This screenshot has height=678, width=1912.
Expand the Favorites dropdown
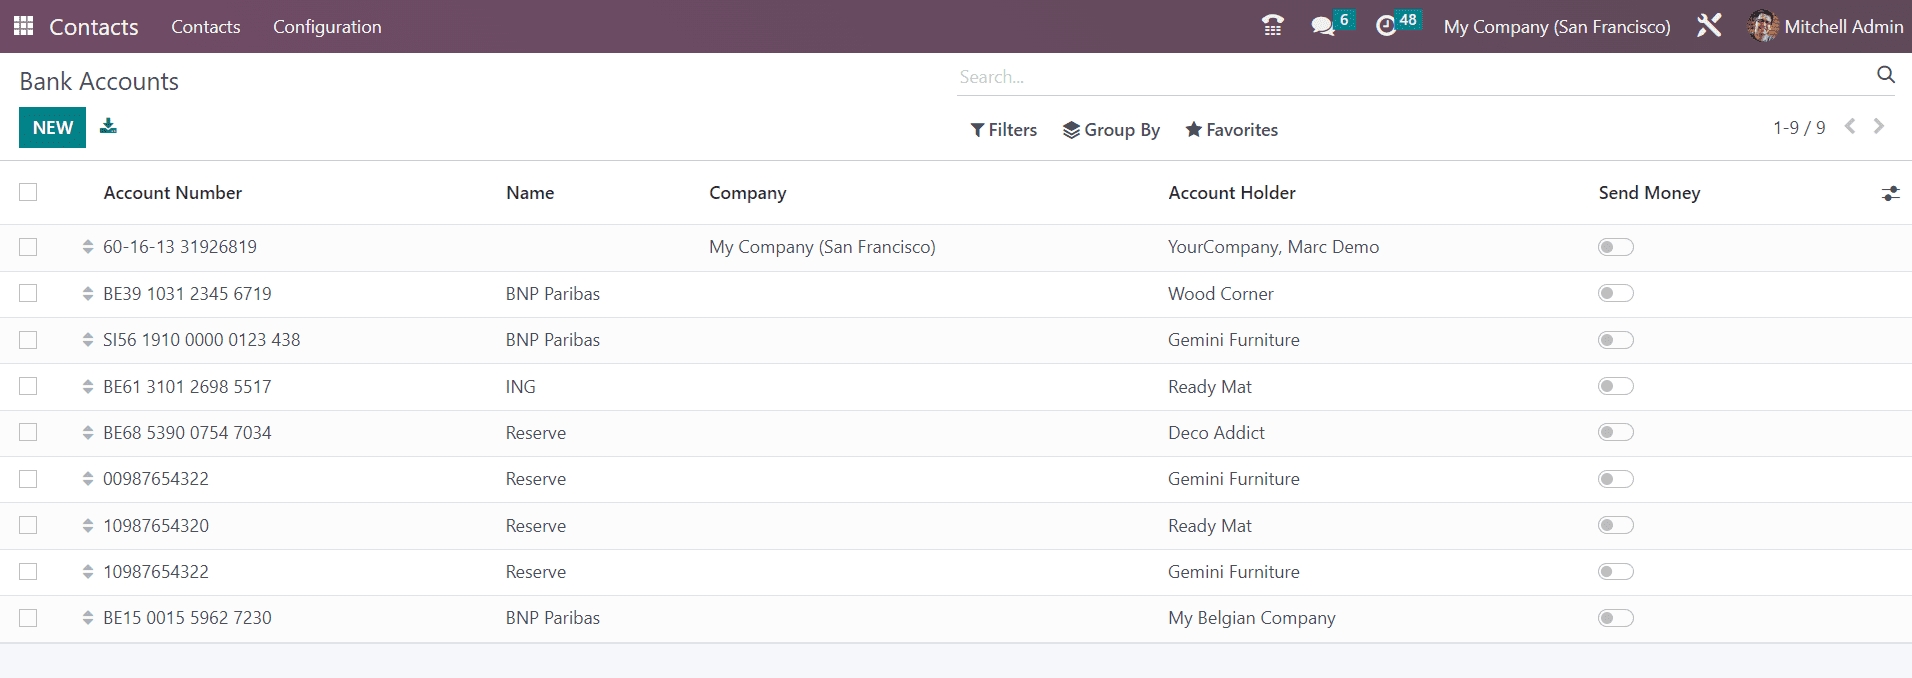coord(1231,130)
